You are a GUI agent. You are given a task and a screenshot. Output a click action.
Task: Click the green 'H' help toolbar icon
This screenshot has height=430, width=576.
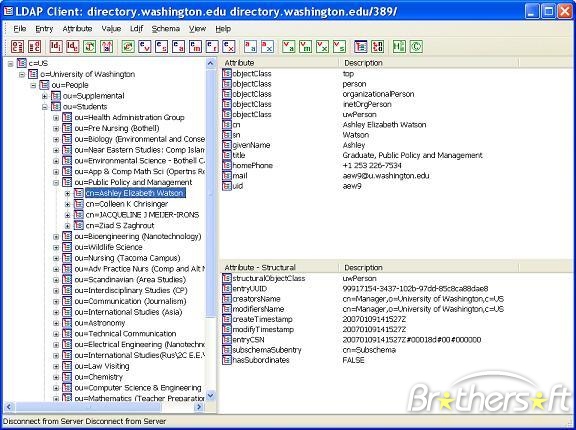coord(399,46)
